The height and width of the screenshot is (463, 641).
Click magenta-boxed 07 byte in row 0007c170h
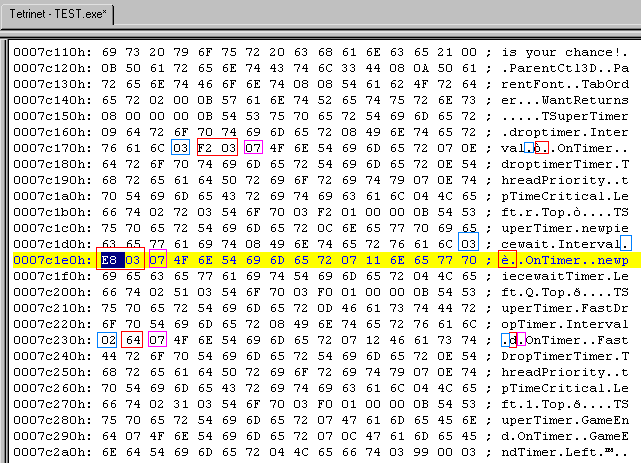click(252, 148)
